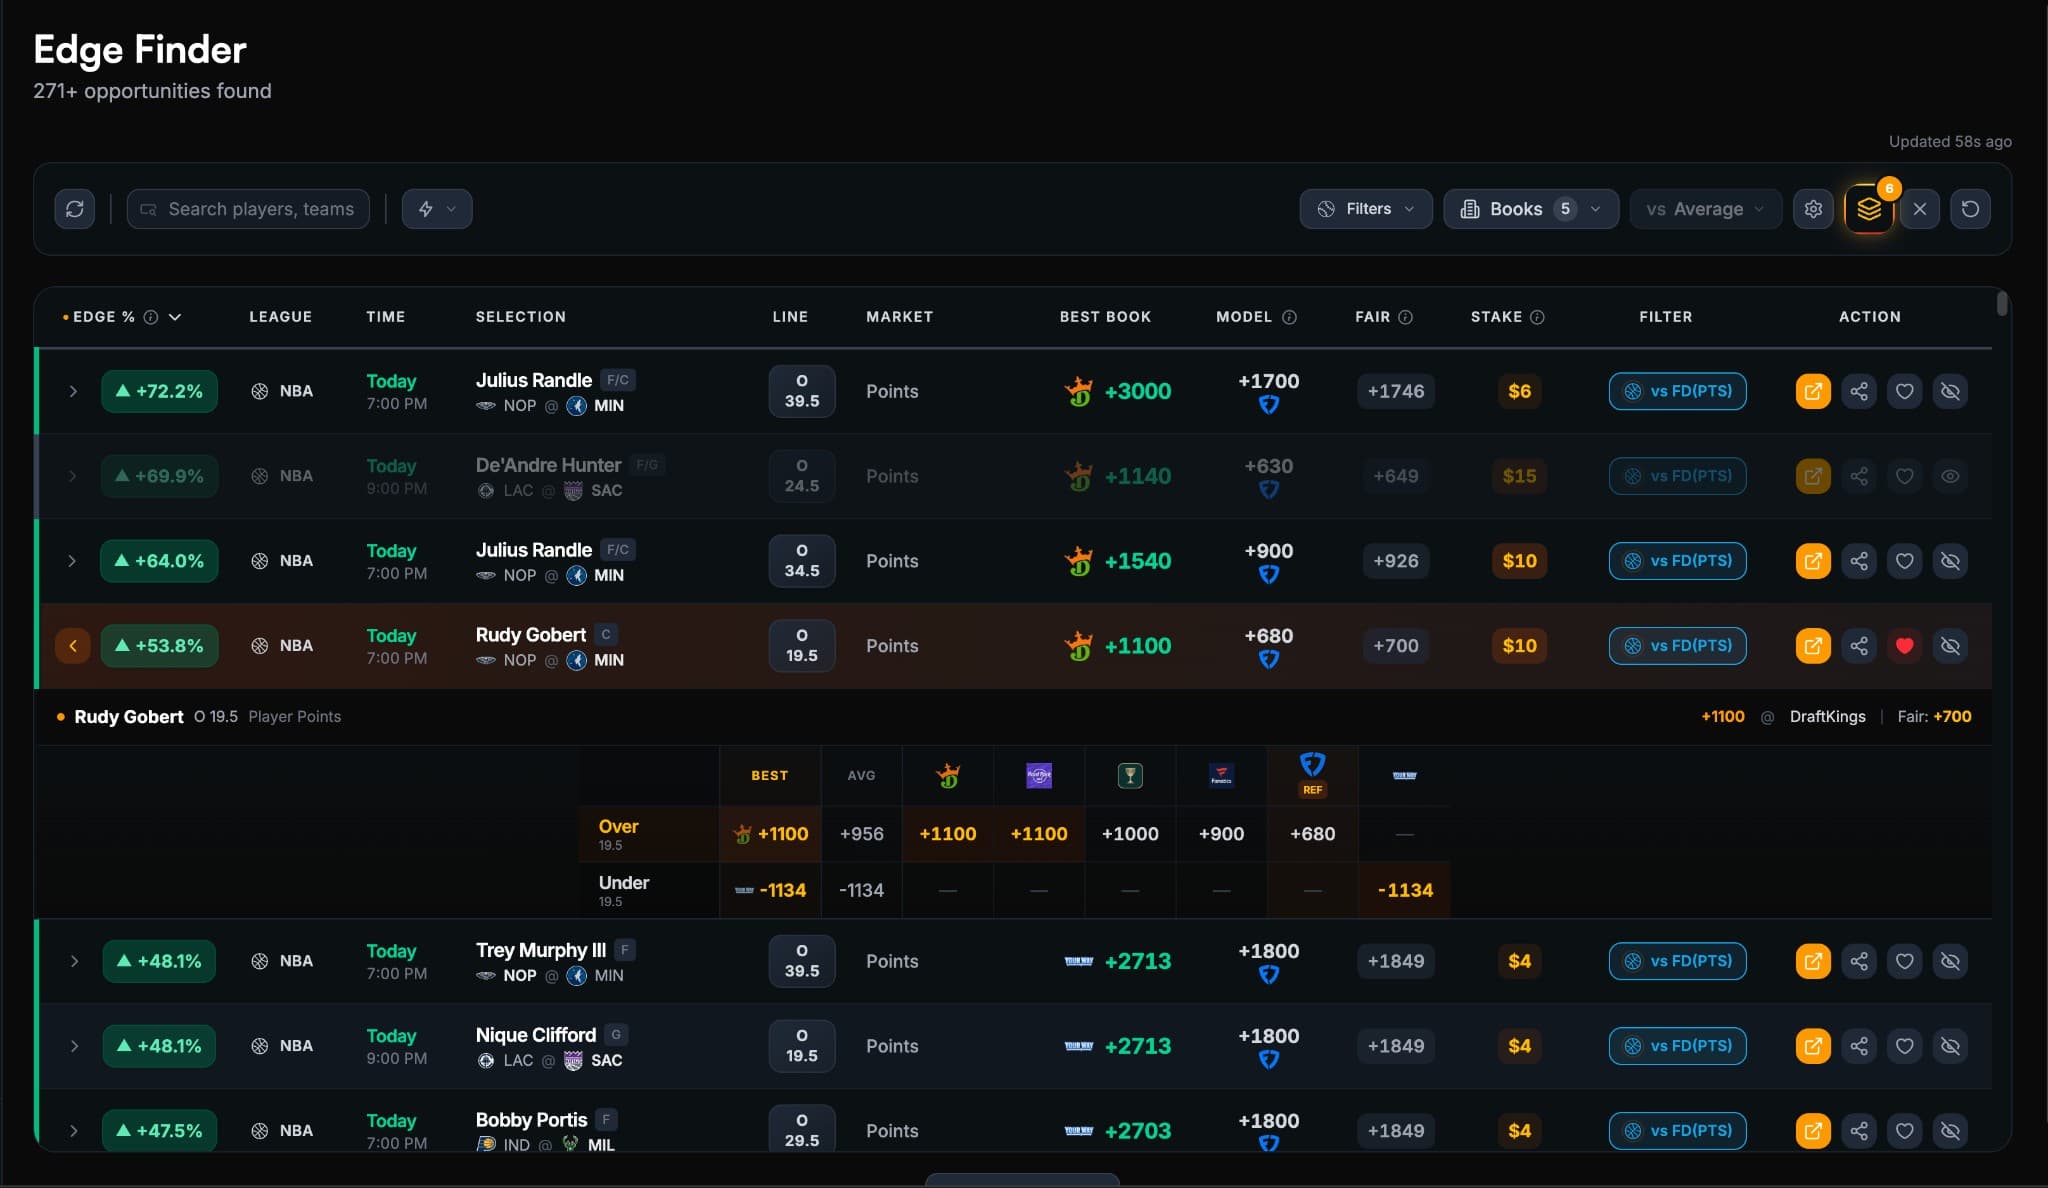Click the DraftKings logo in Gobert odds table
Viewport: 2048px width, 1188px height.
pyautogui.click(x=946, y=775)
